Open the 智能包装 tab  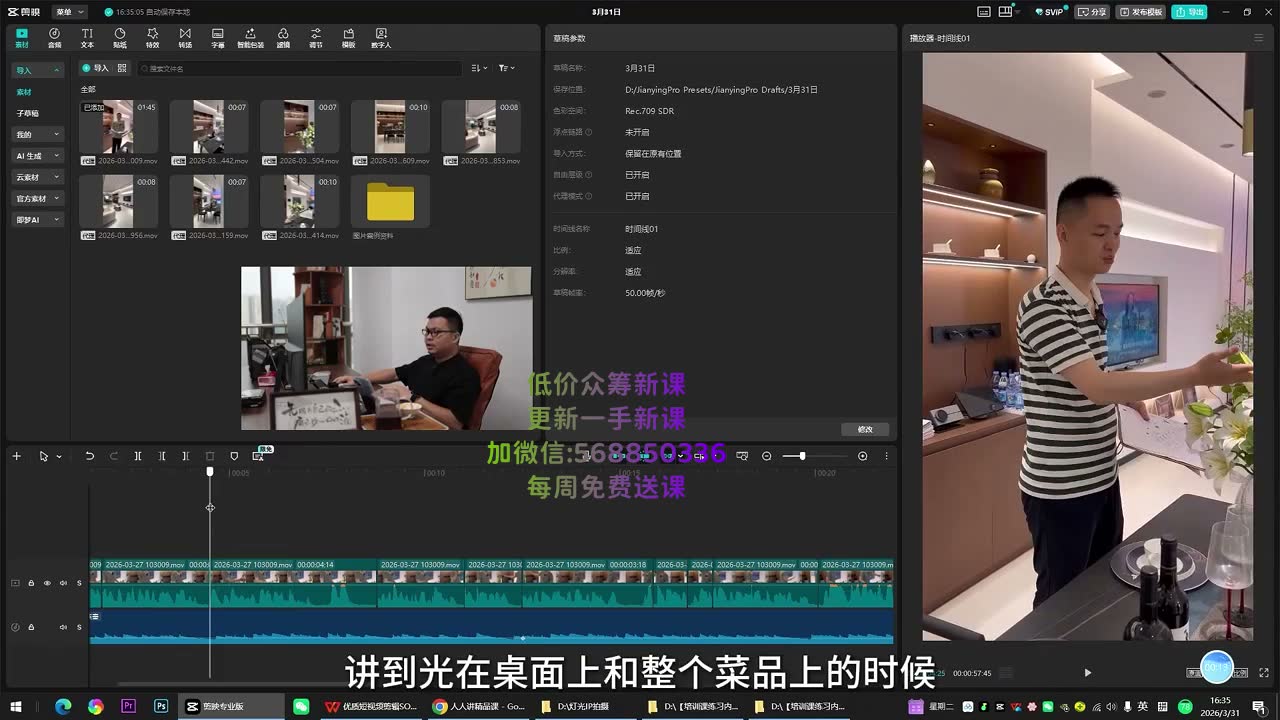tap(250, 38)
